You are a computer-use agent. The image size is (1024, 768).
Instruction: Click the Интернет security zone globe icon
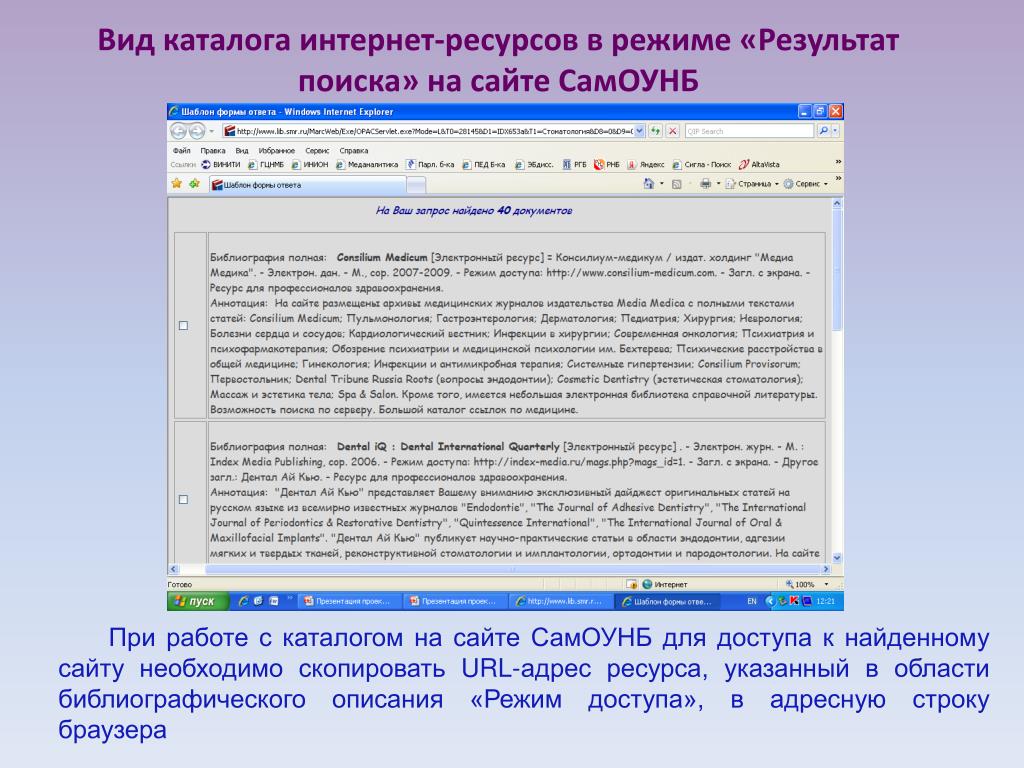(647, 584)
